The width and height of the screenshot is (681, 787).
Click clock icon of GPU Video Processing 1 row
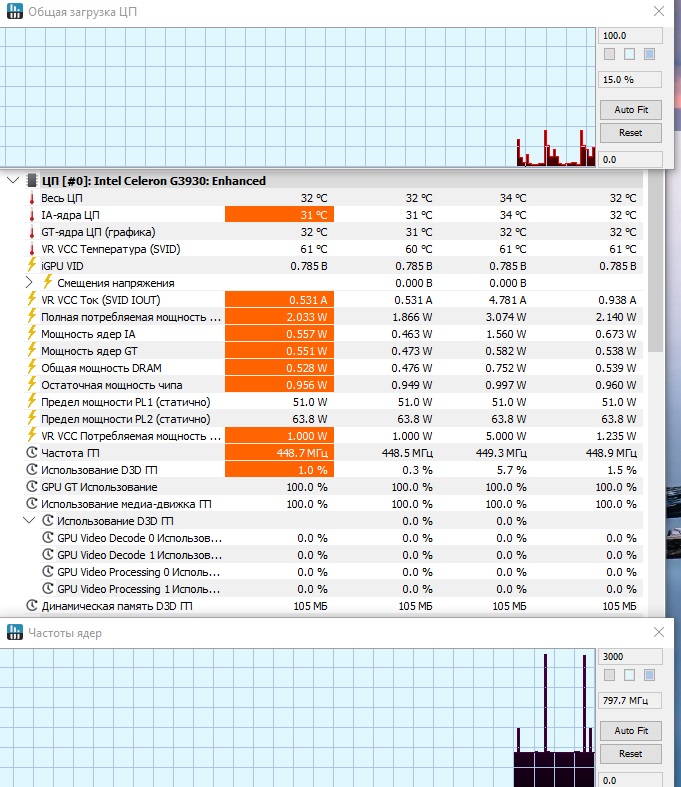pyautogui.click(x=48, y=588)
